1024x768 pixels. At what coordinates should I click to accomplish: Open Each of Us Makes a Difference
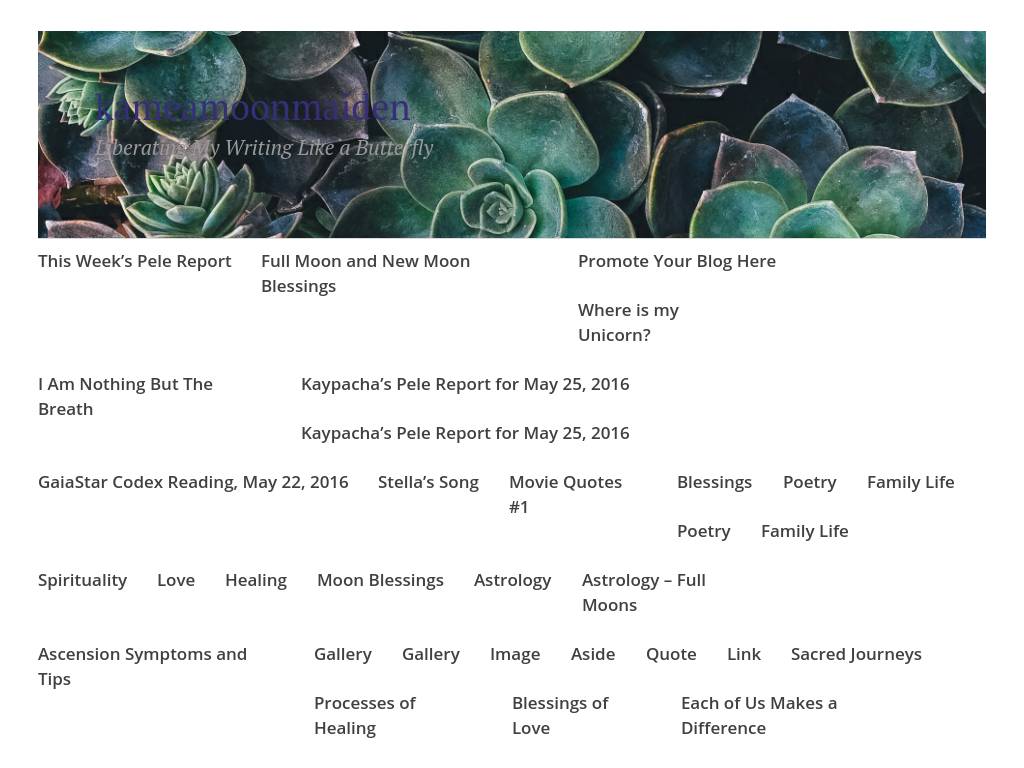(x=759, y=715)
